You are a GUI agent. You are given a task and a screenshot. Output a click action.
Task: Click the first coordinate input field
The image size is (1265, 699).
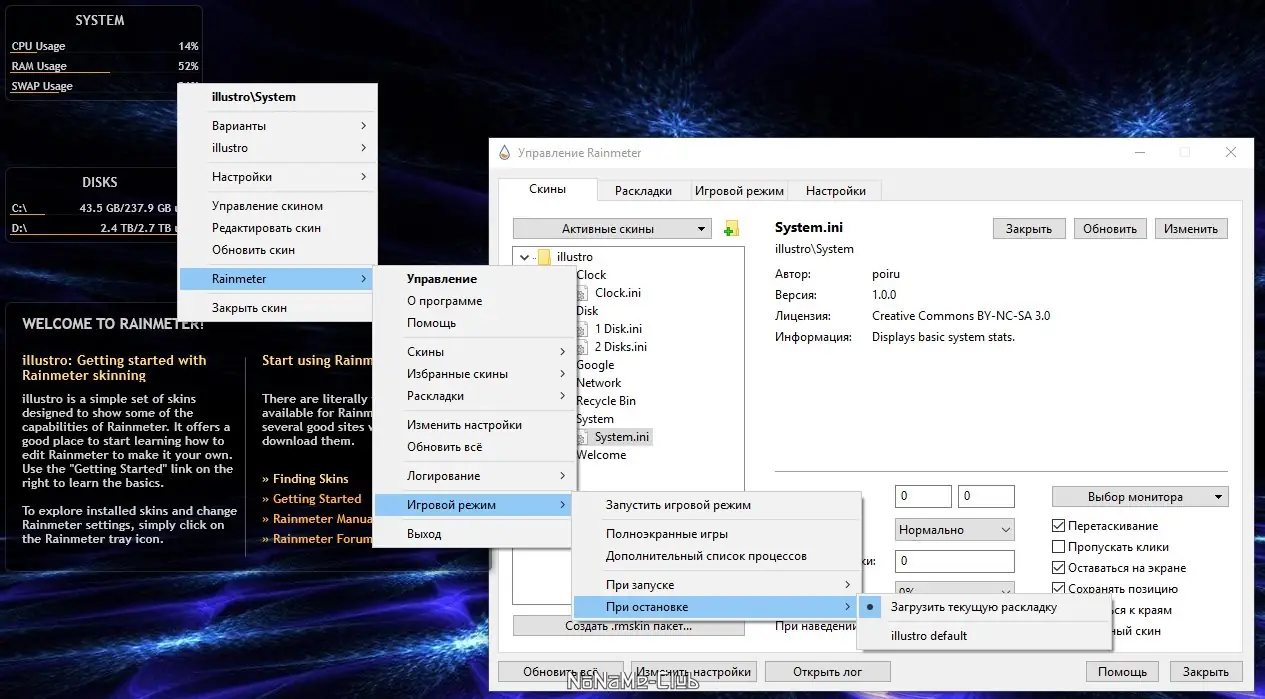click(x=923, y=496)
